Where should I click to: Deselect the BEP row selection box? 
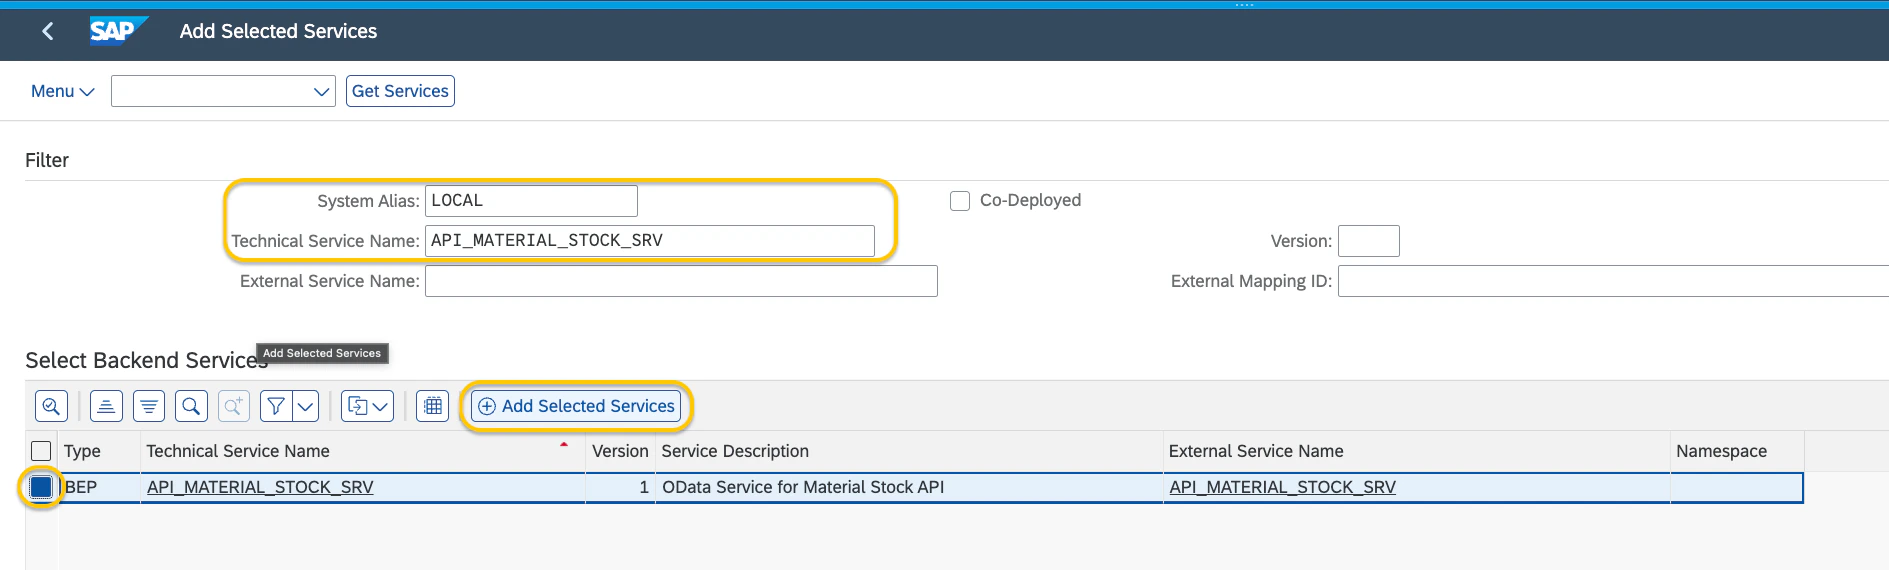[x=41, y=487]
